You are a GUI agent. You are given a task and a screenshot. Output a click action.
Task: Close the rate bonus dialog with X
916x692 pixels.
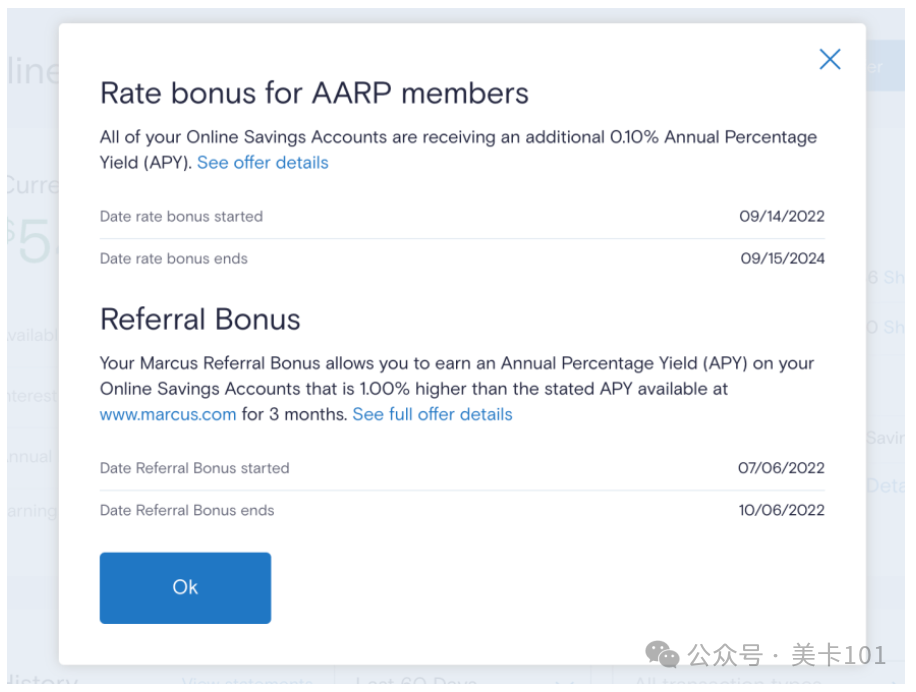click(x=829, y=59)
